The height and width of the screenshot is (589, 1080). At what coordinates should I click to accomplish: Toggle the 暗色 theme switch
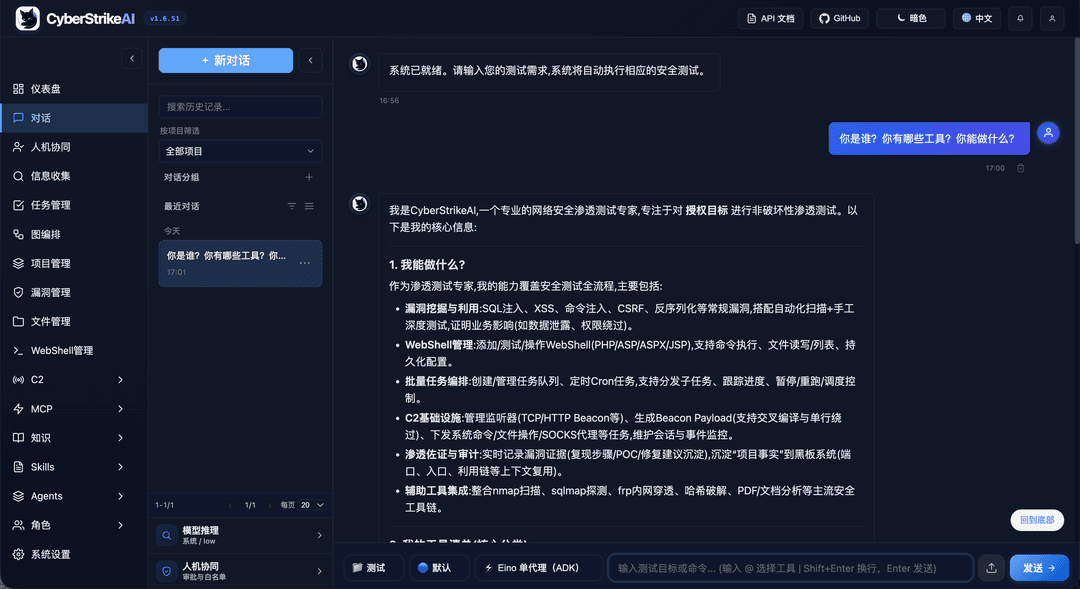tap(911, 19)
